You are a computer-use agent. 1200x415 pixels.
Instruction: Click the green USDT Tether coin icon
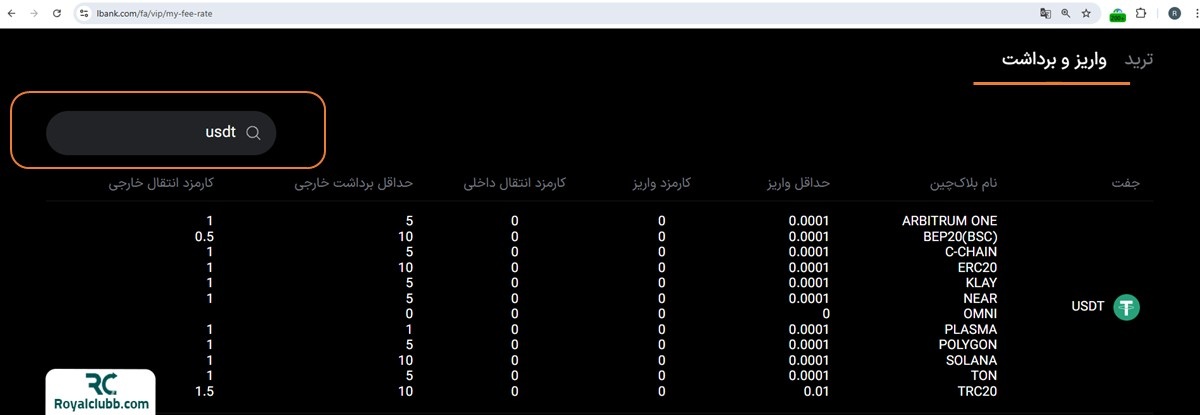click(1128, 308)
